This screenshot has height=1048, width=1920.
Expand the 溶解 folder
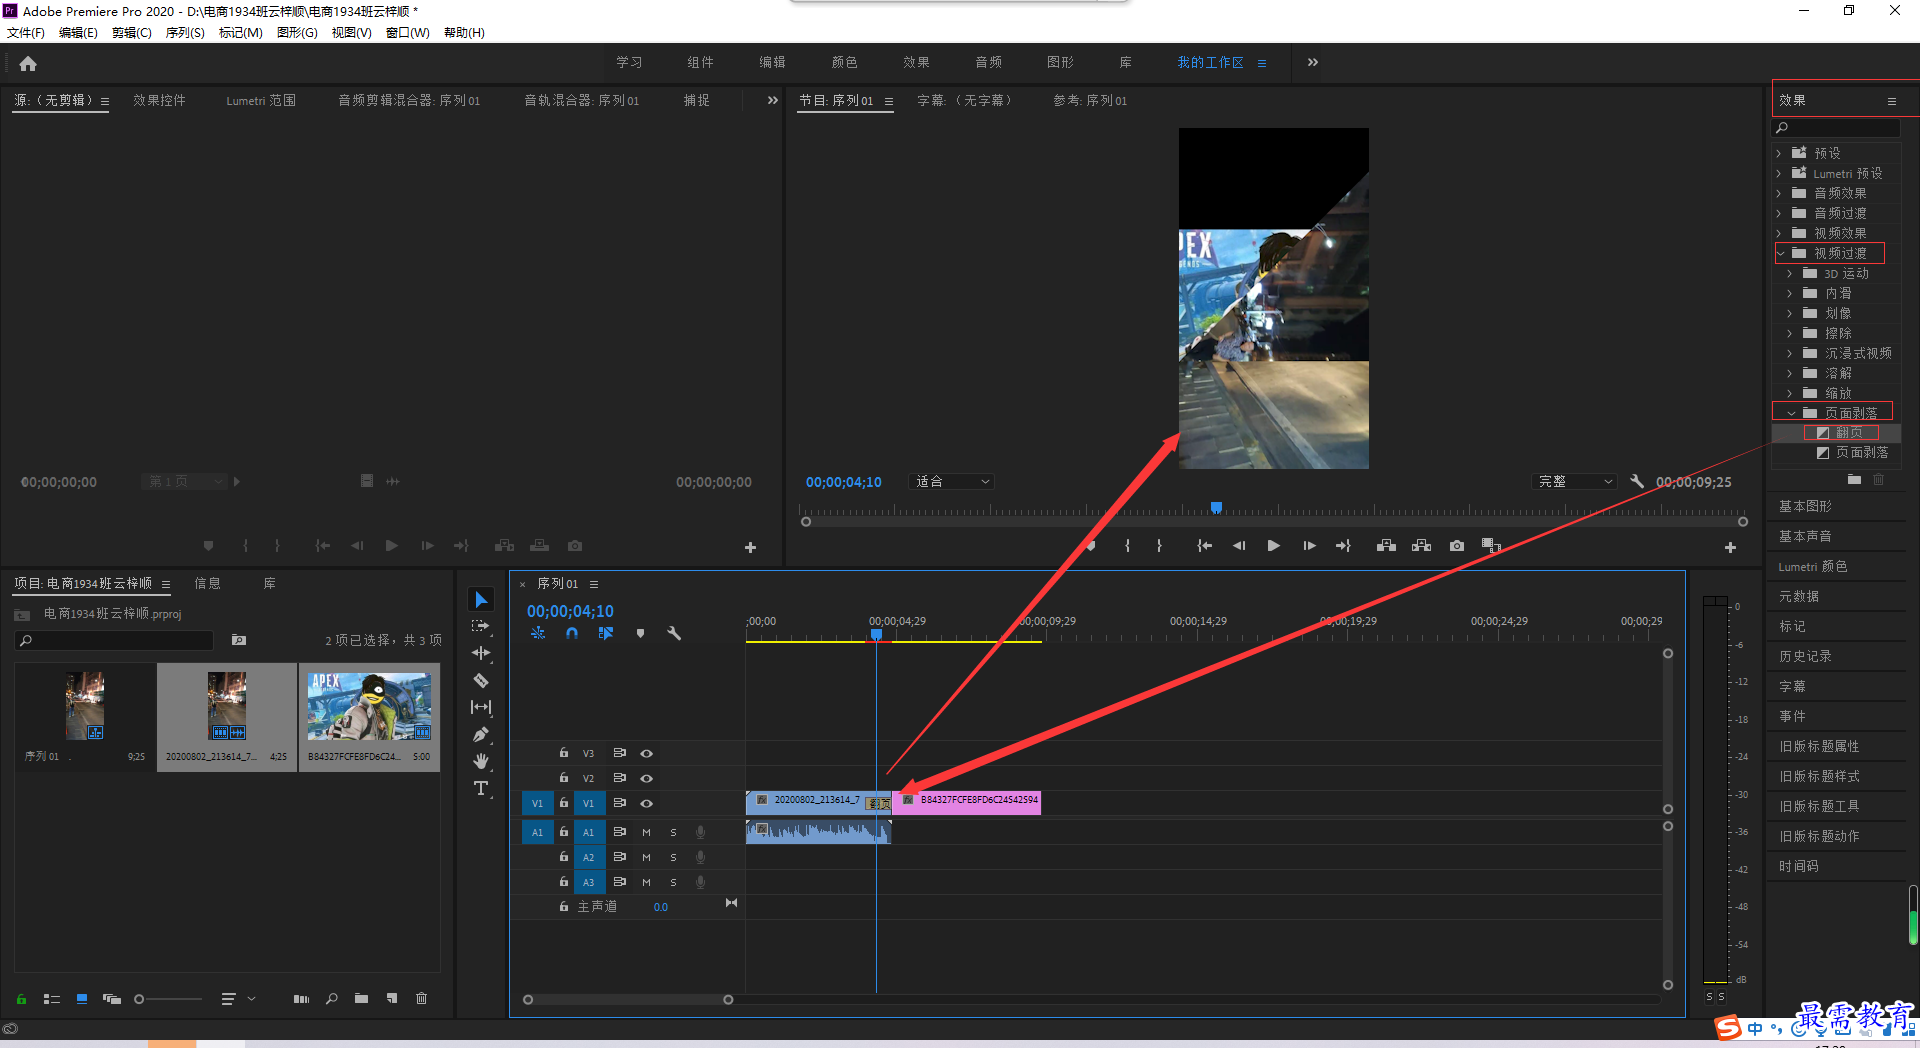point(1789,373)
